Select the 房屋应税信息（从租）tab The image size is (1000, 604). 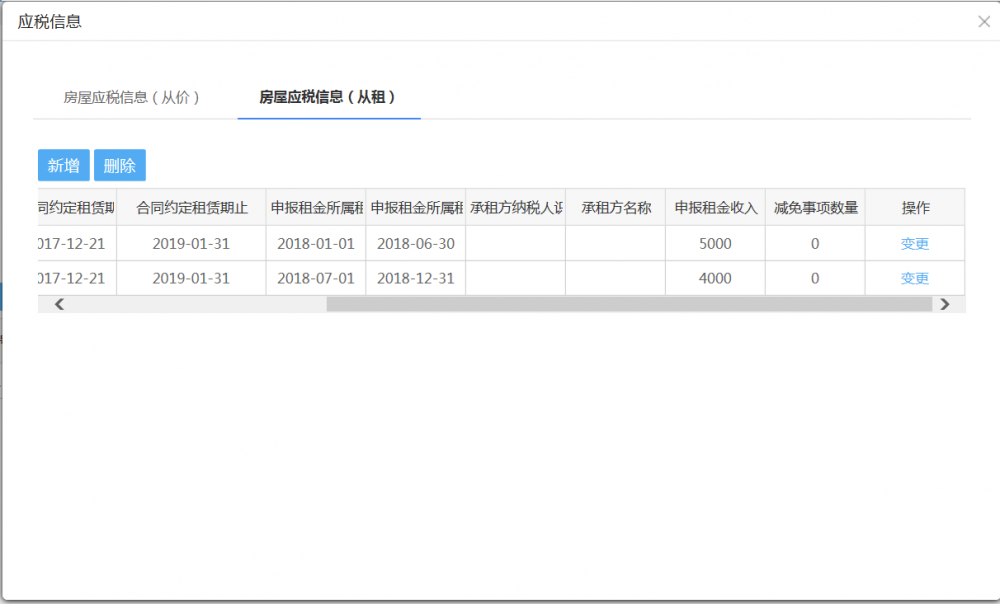coord(328,98)
